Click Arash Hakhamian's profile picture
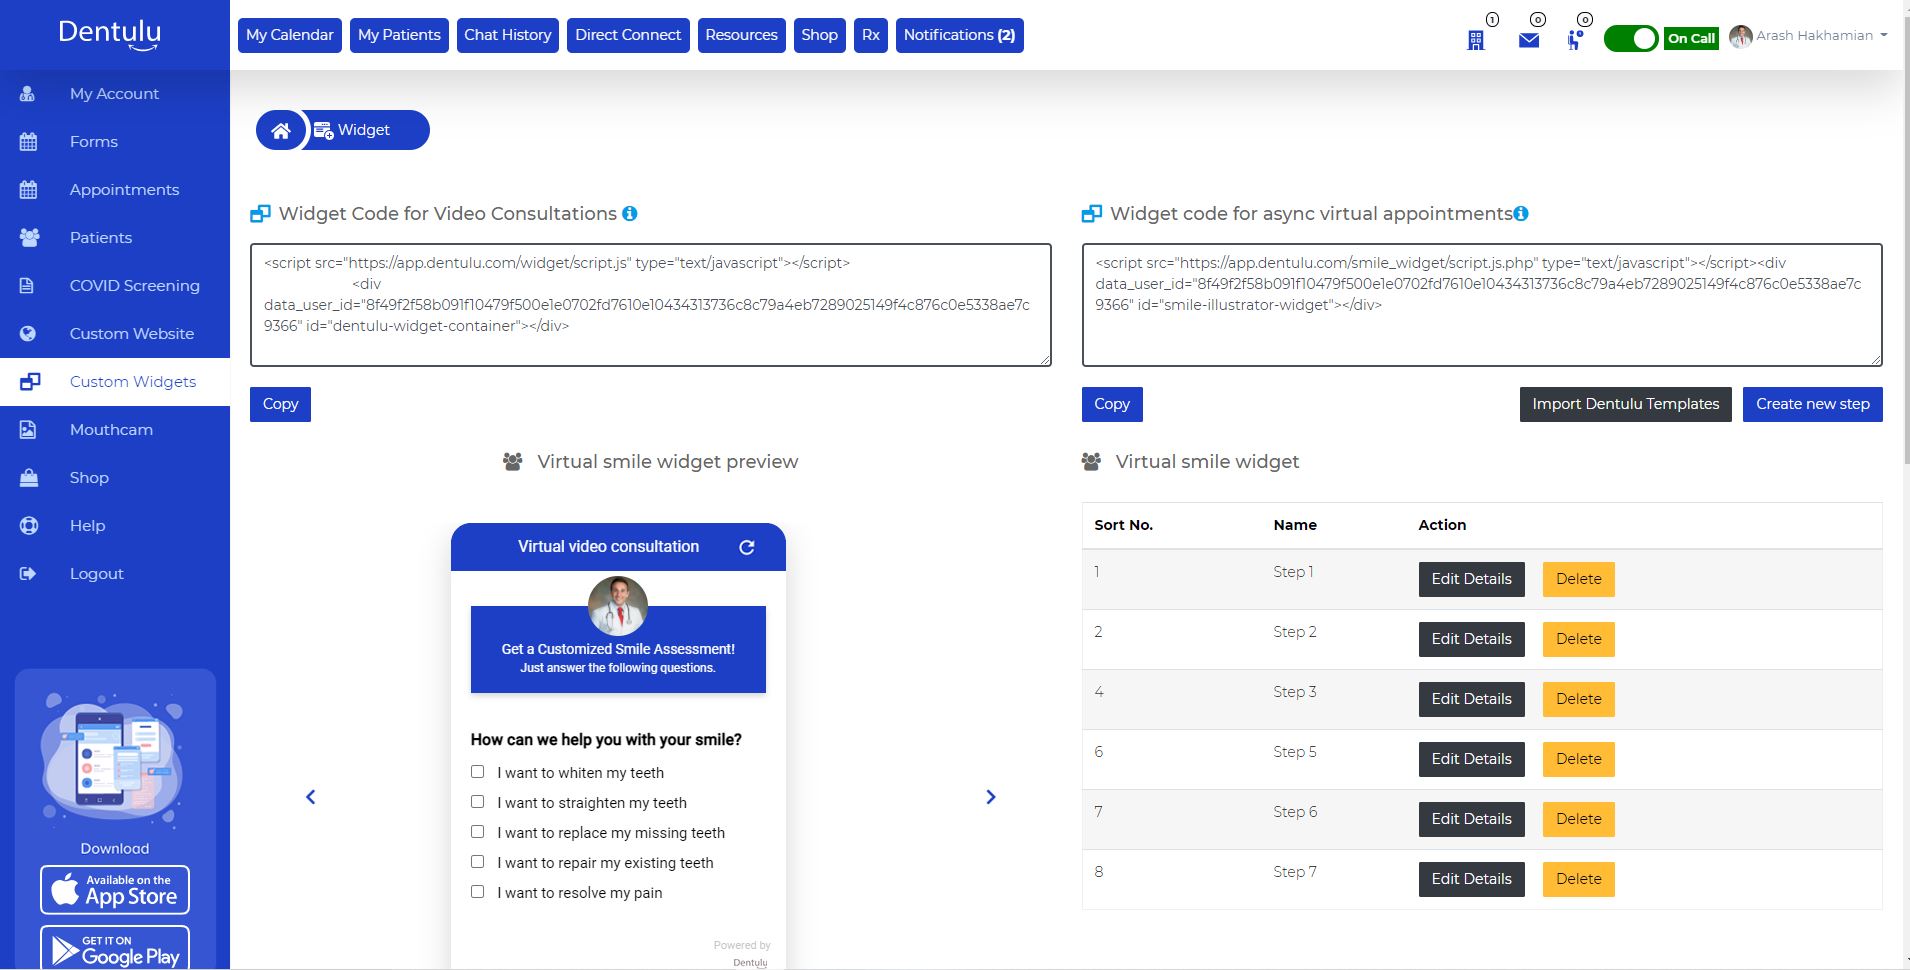 point(1741,36)
